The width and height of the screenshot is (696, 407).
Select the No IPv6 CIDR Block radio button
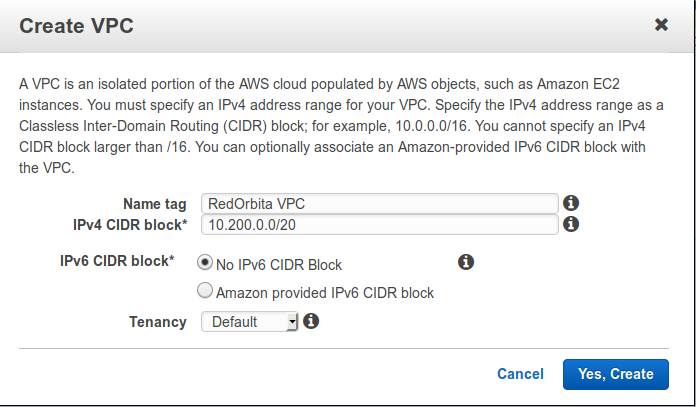tap(206, 263)
